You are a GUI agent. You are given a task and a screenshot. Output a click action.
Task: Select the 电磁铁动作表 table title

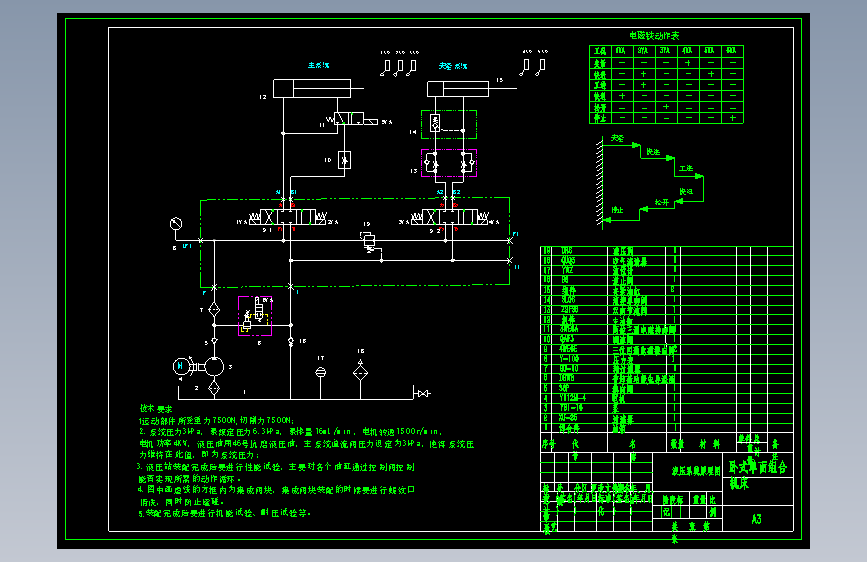(x=654, y=35)
